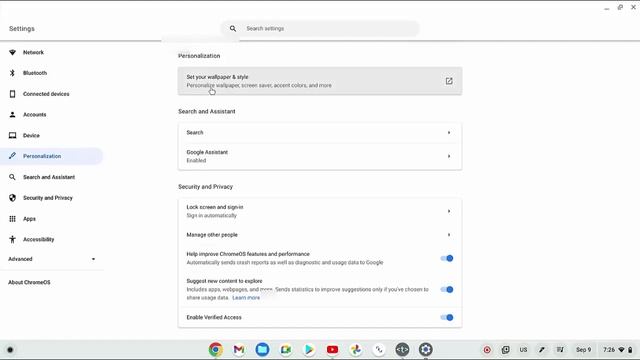Click the search magnifier icon in header
The width and height of the screenshot is (640, 360).
coord(233,29)
